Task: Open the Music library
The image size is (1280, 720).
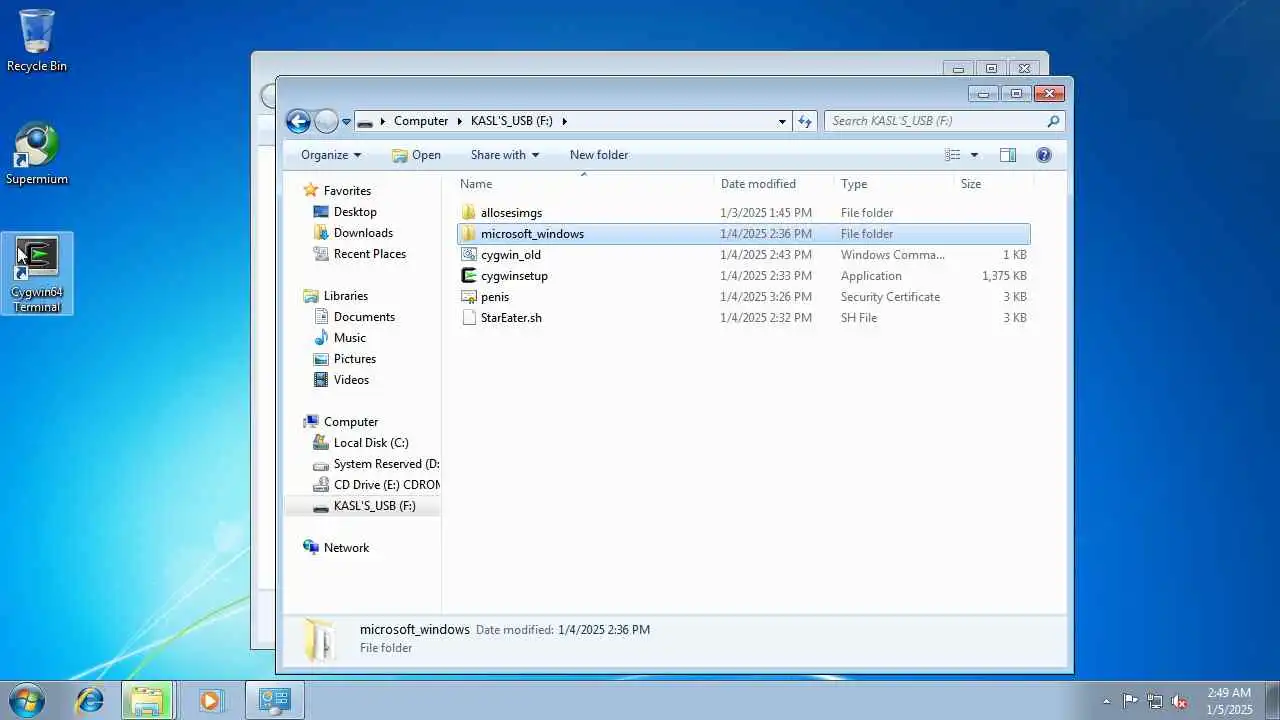Action: point(349,338)
